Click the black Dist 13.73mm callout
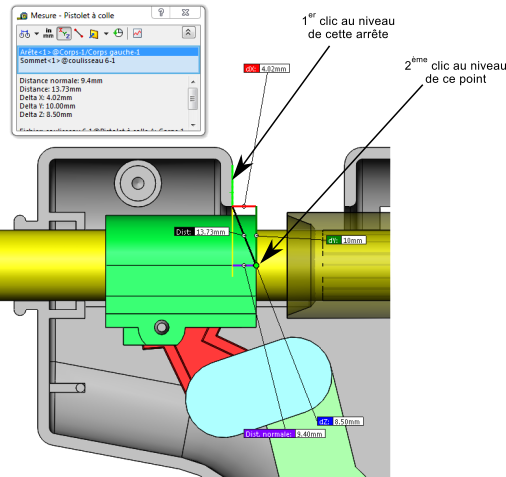Viewport: 506px width, 477px height. (201, 232)
